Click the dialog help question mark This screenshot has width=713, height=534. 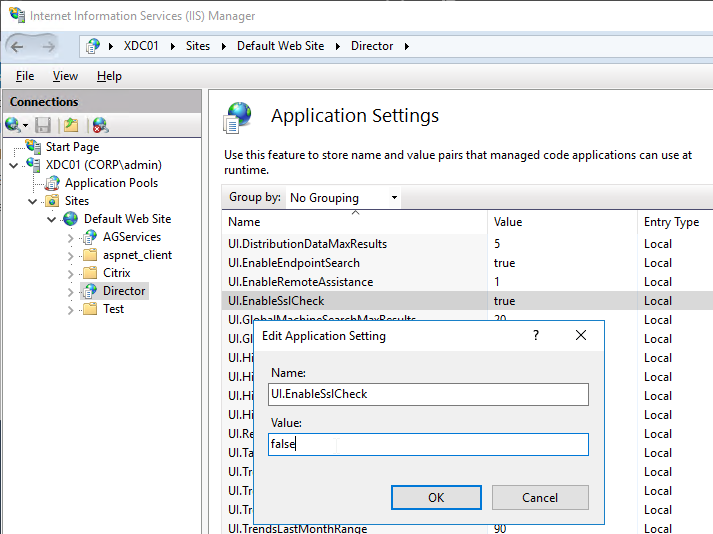pos(536,336)
